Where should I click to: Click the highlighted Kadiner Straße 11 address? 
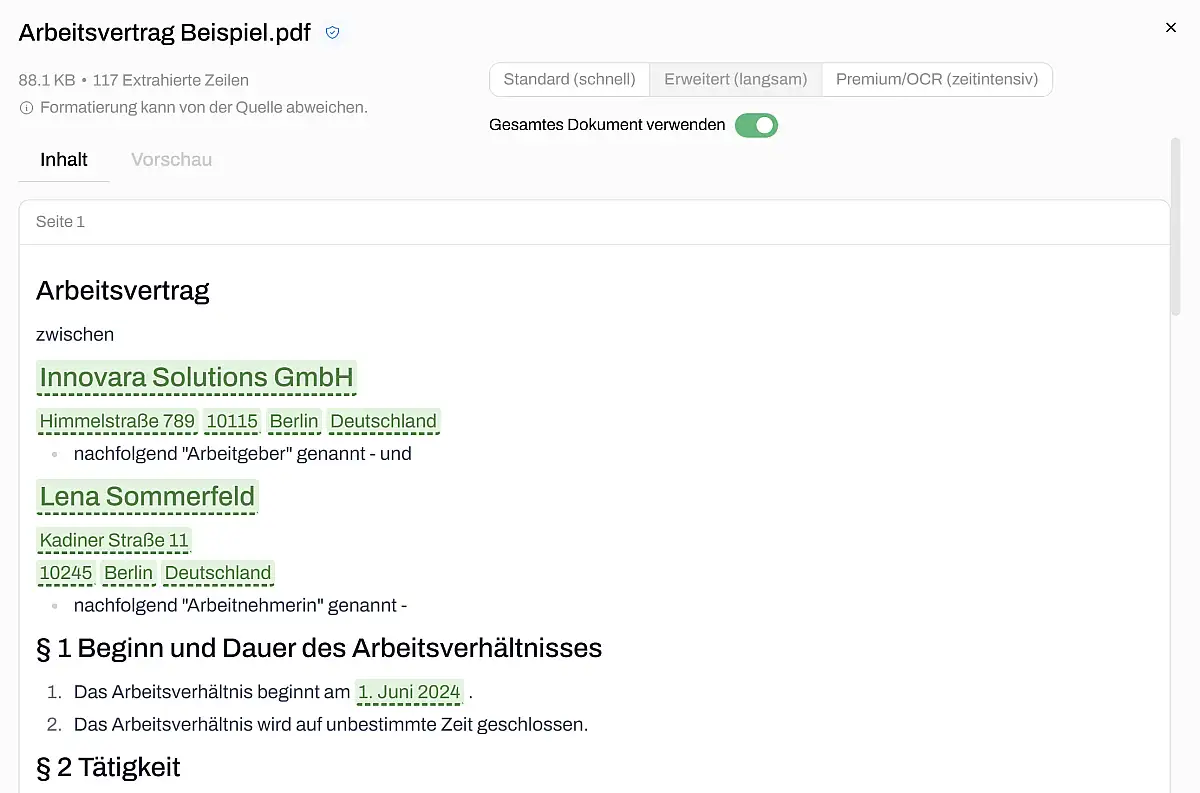[x=114, y=540]
